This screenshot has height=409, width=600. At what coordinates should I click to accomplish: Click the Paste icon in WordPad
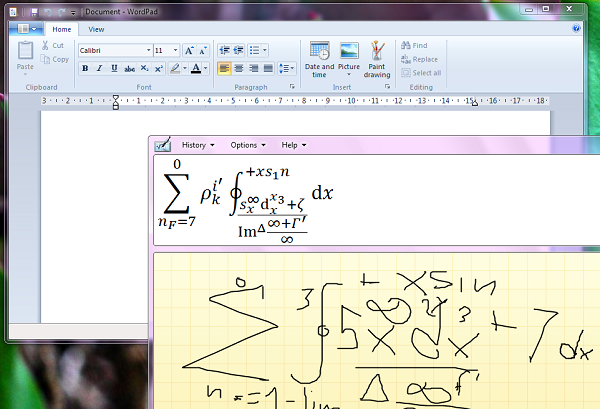(x=25, y=50)
